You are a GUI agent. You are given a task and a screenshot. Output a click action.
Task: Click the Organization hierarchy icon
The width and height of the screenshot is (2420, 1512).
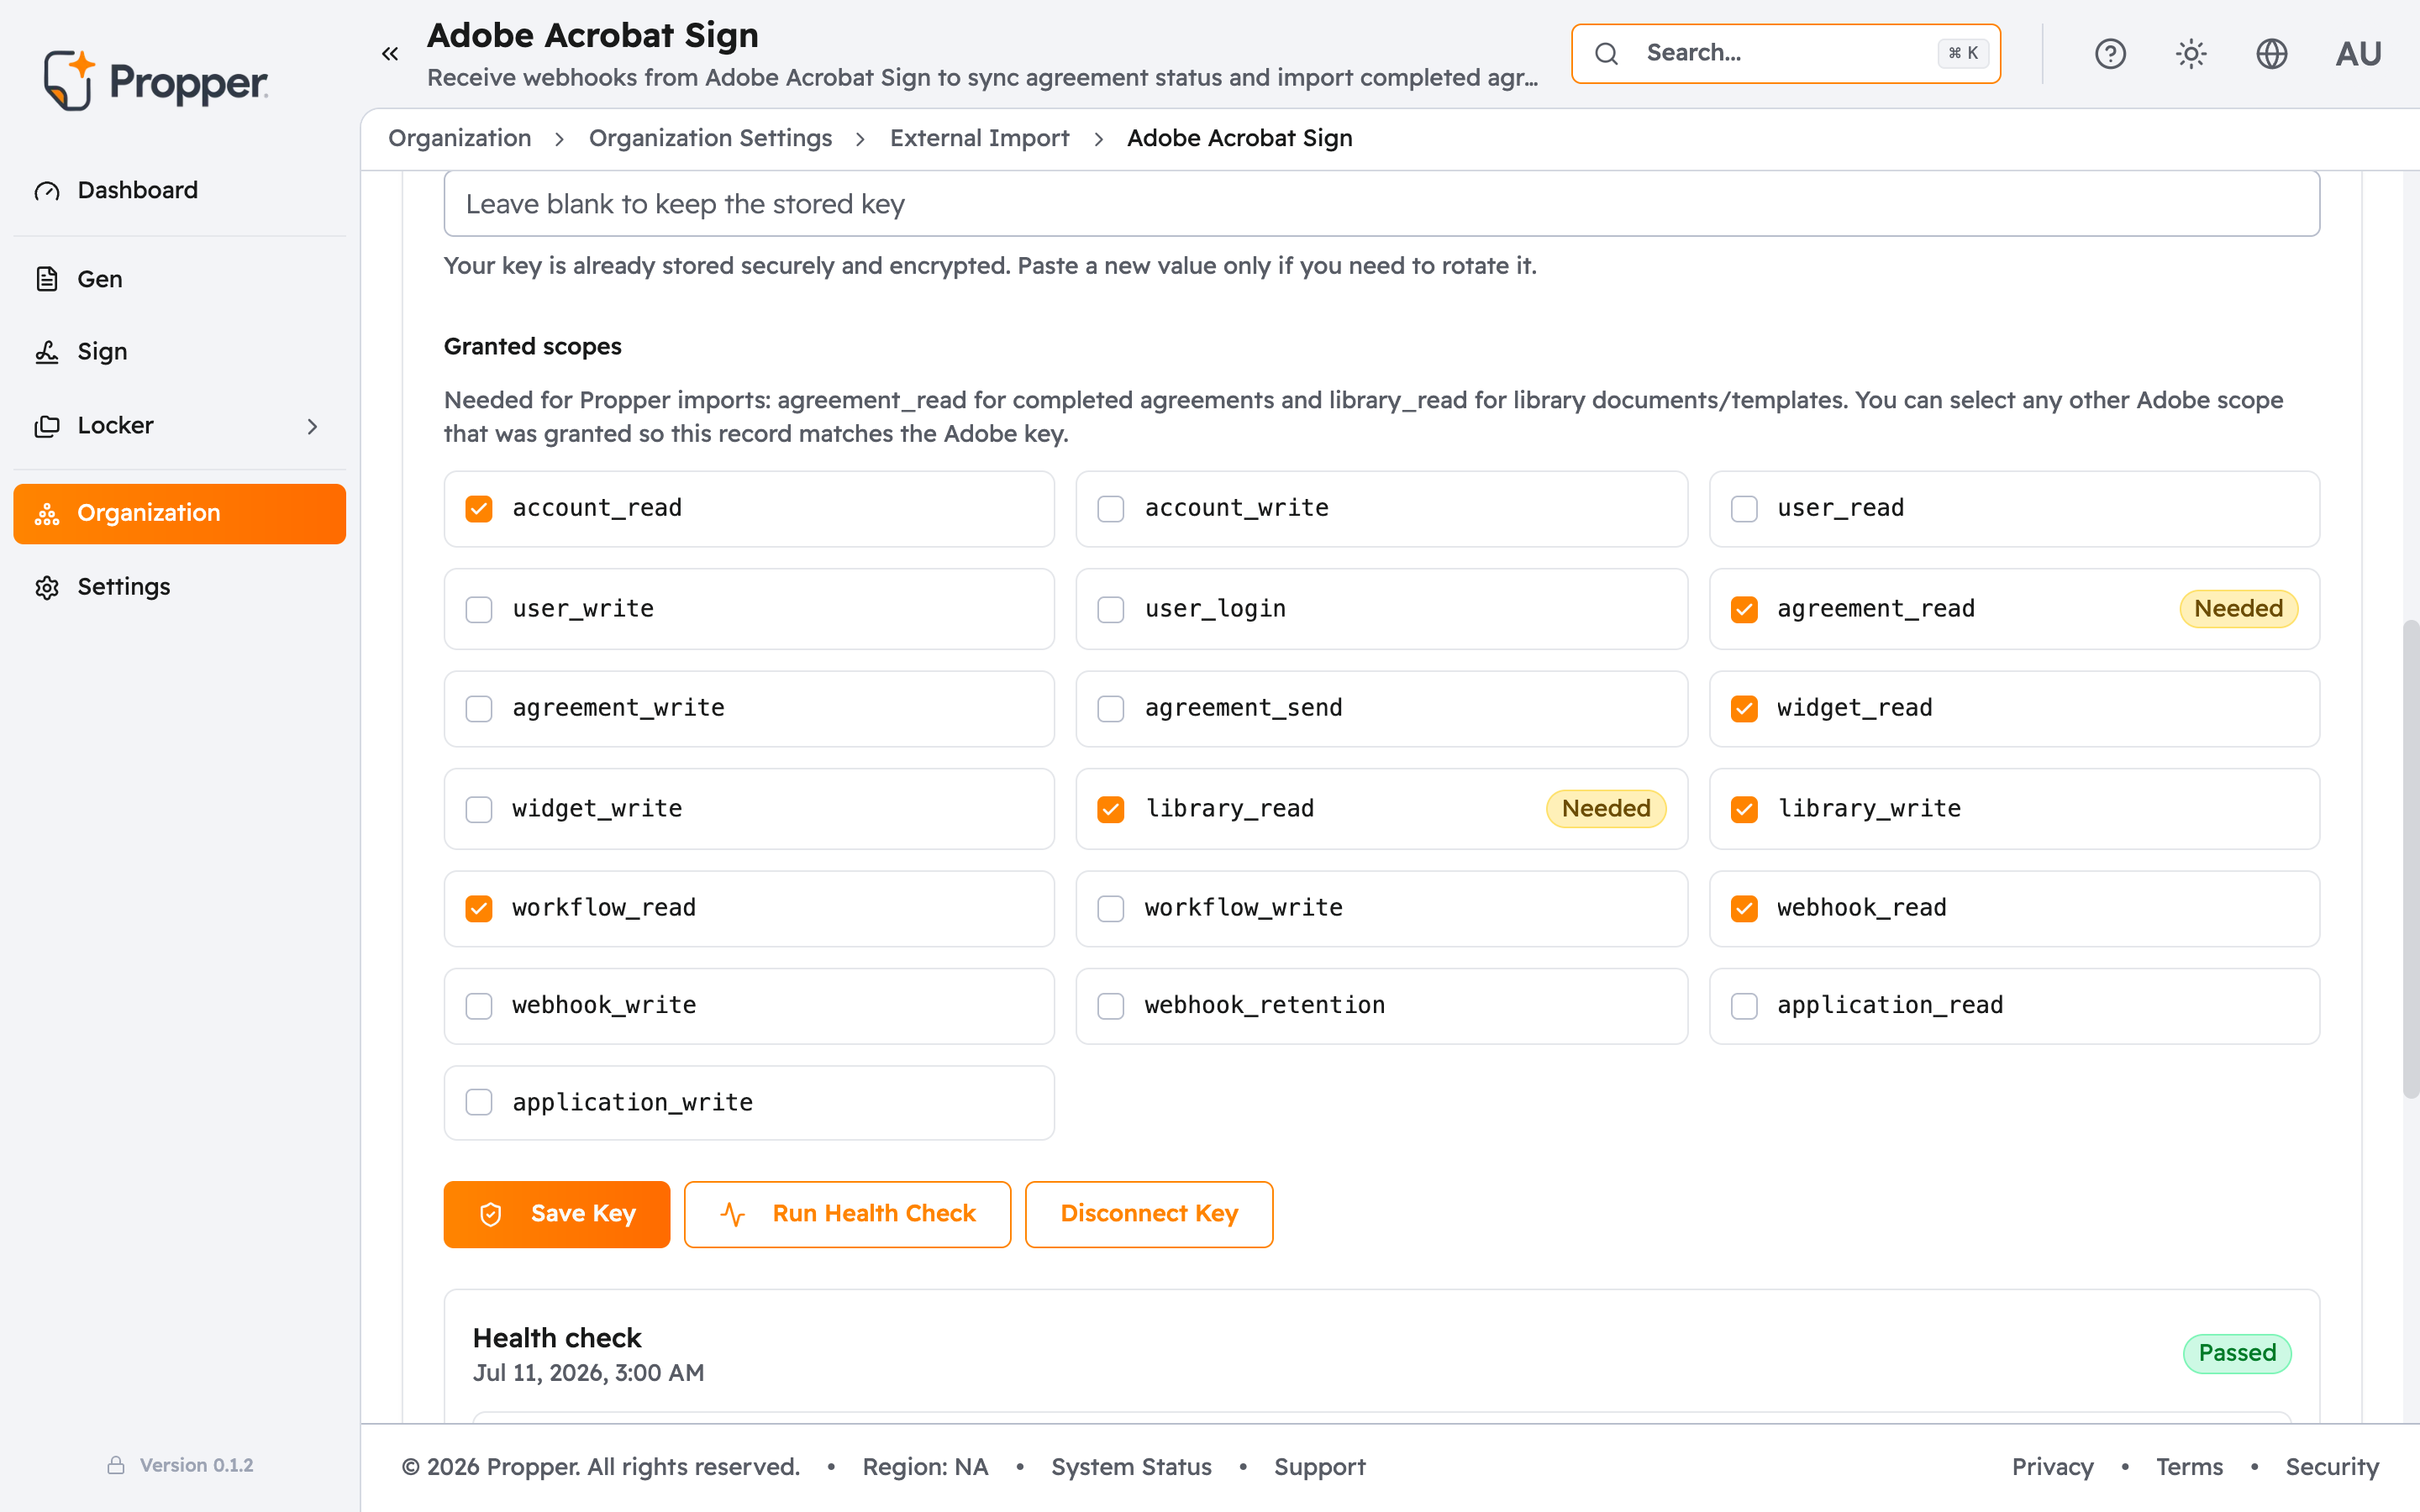pyautogui.click(x=47, y=514)
